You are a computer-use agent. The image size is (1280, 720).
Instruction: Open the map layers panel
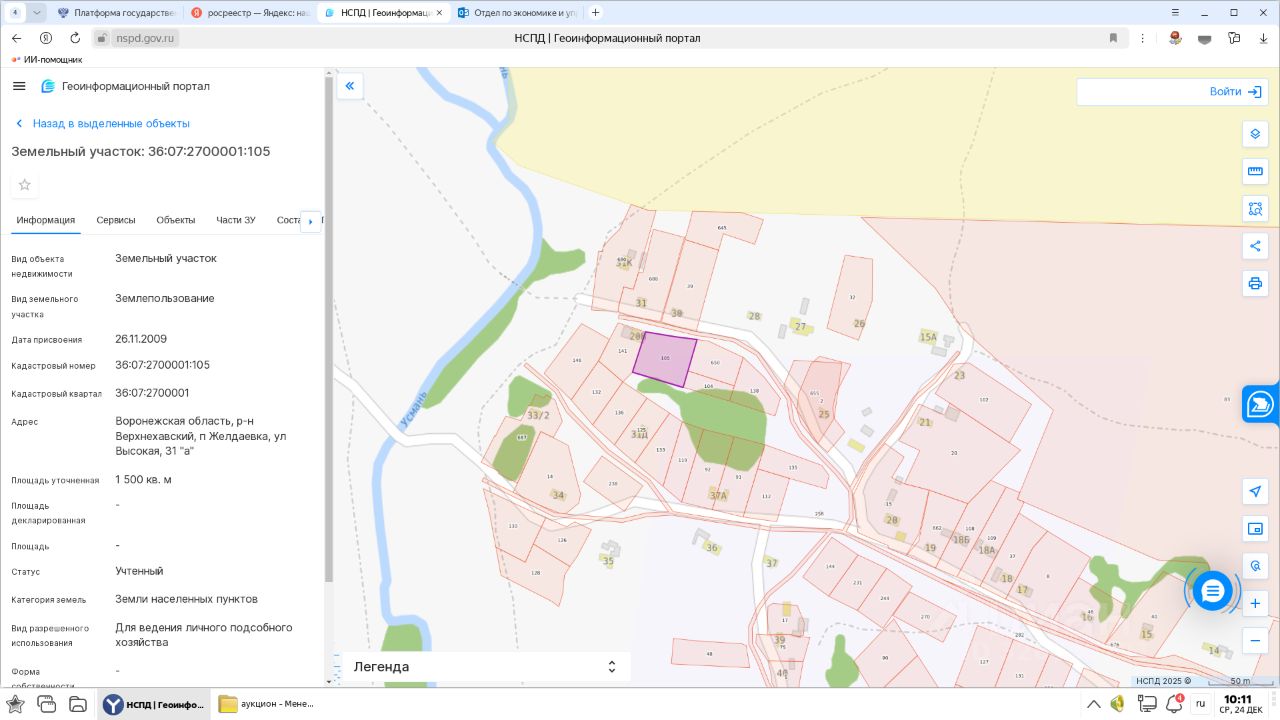[1255, 134]
